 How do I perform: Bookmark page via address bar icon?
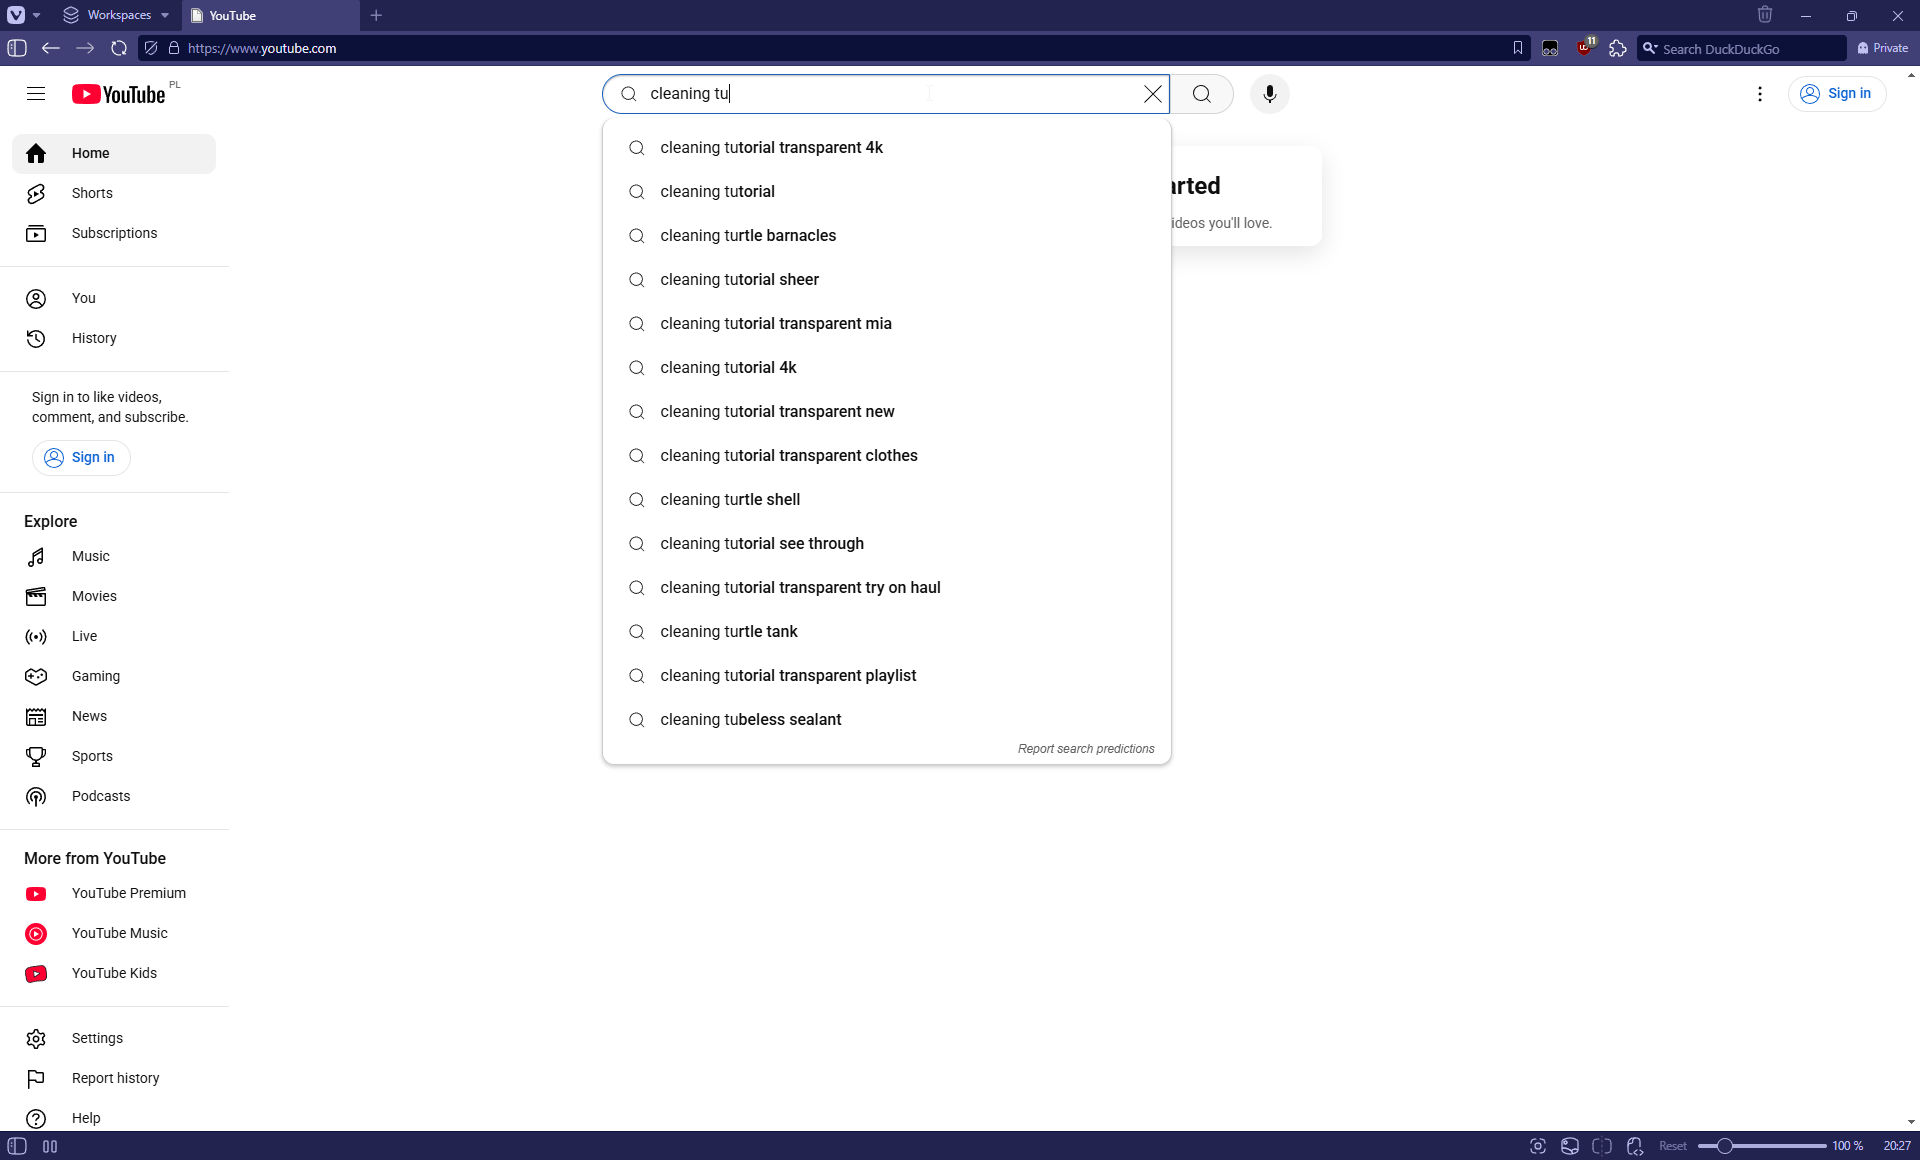point(1517,48)
